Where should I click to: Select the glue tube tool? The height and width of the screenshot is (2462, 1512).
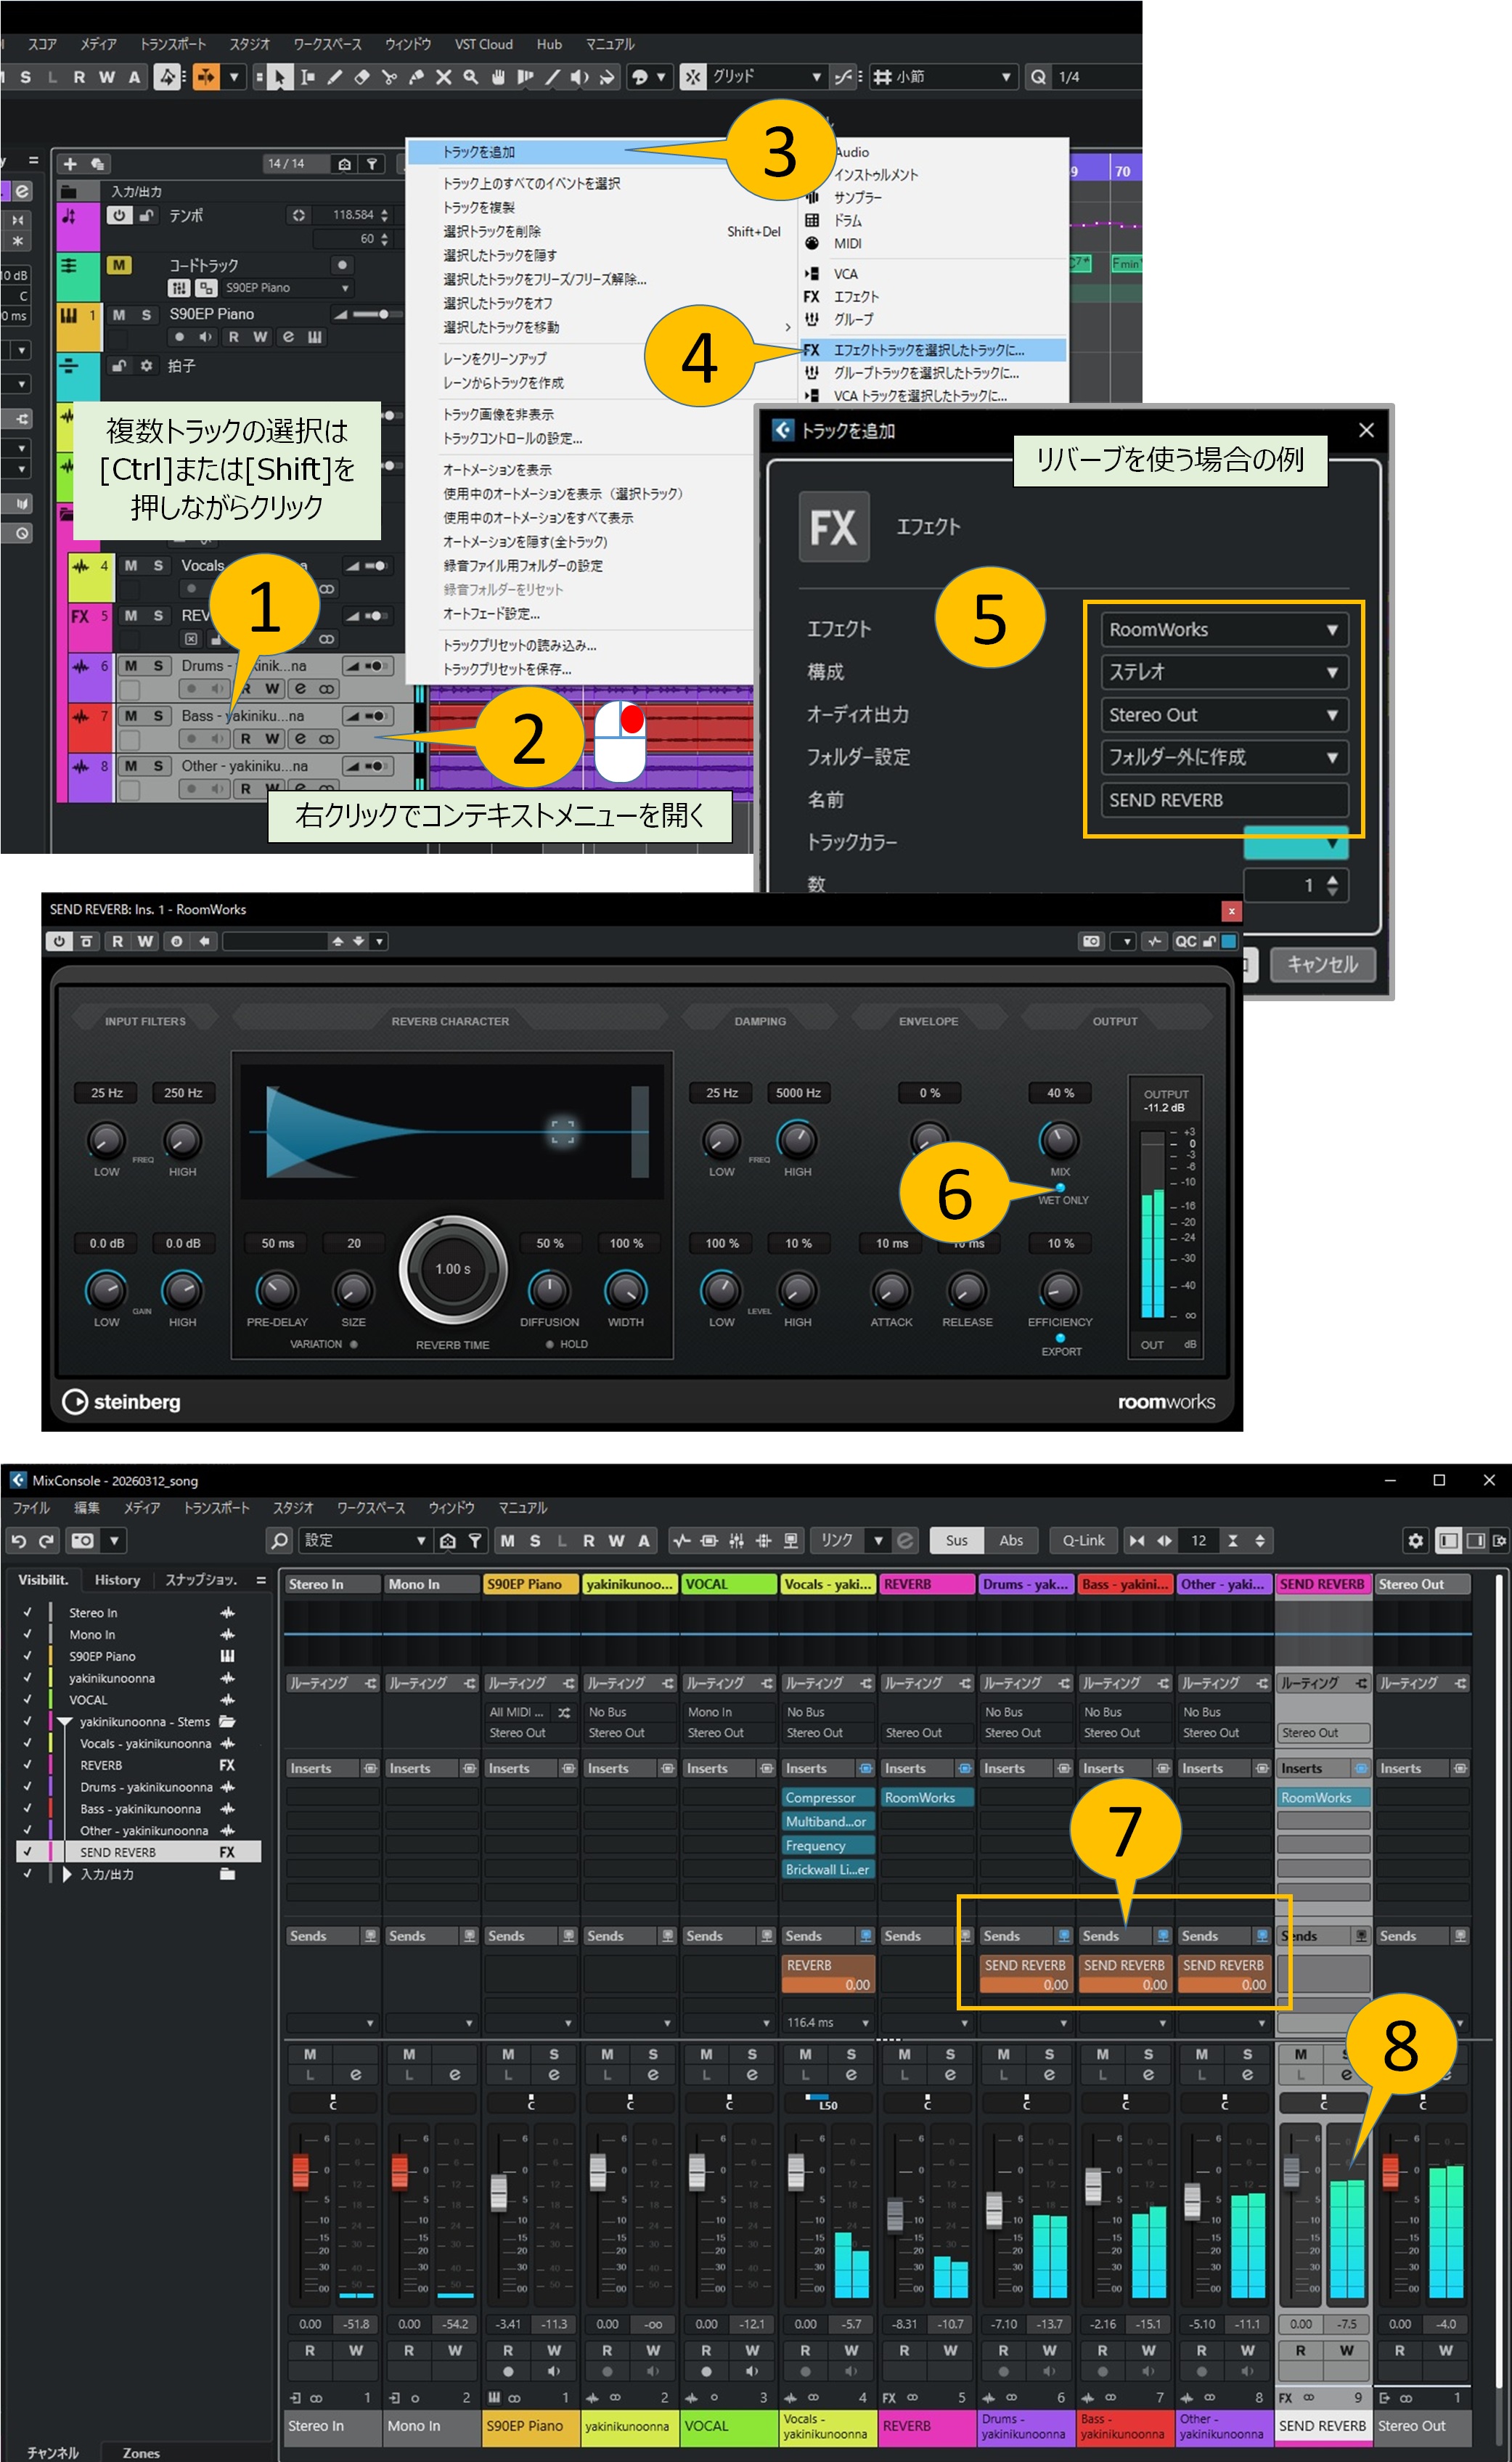416,77
